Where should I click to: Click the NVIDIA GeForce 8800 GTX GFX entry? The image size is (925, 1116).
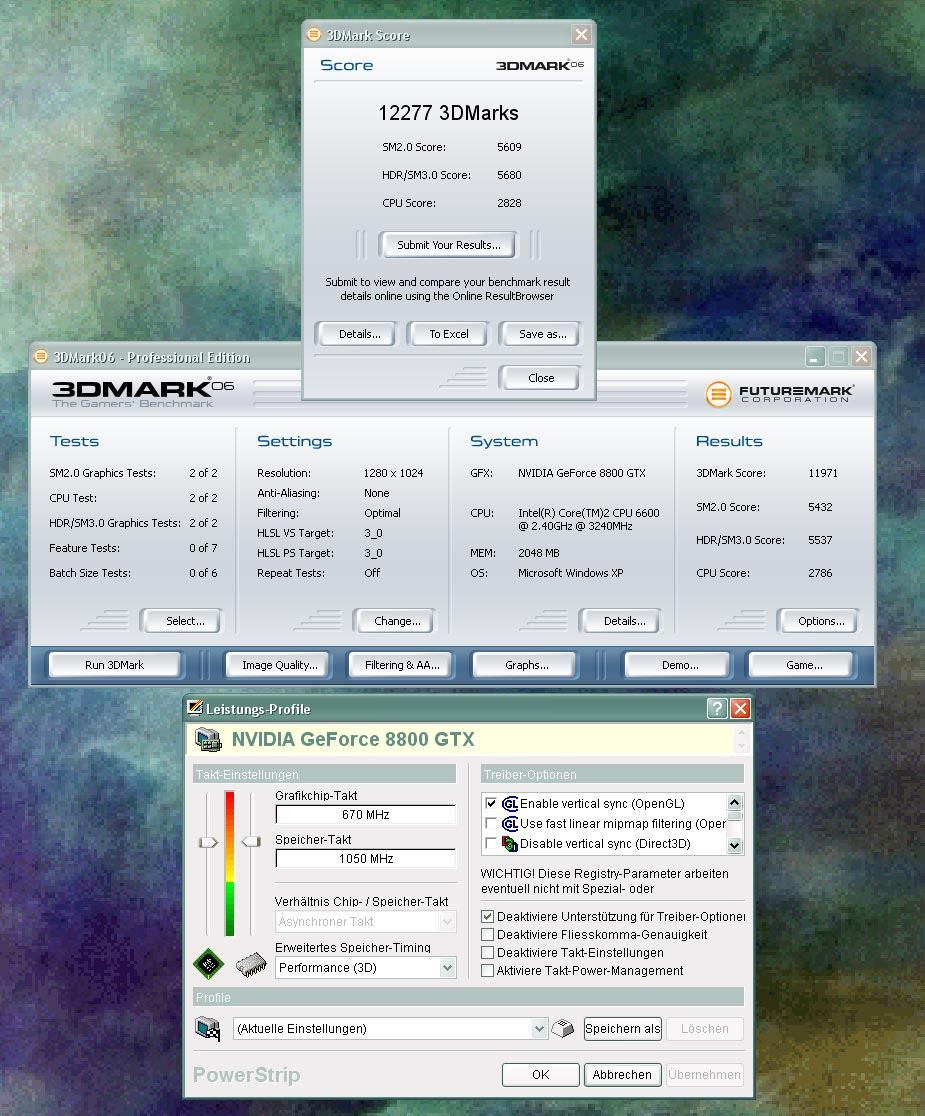[x=581, y=473]
